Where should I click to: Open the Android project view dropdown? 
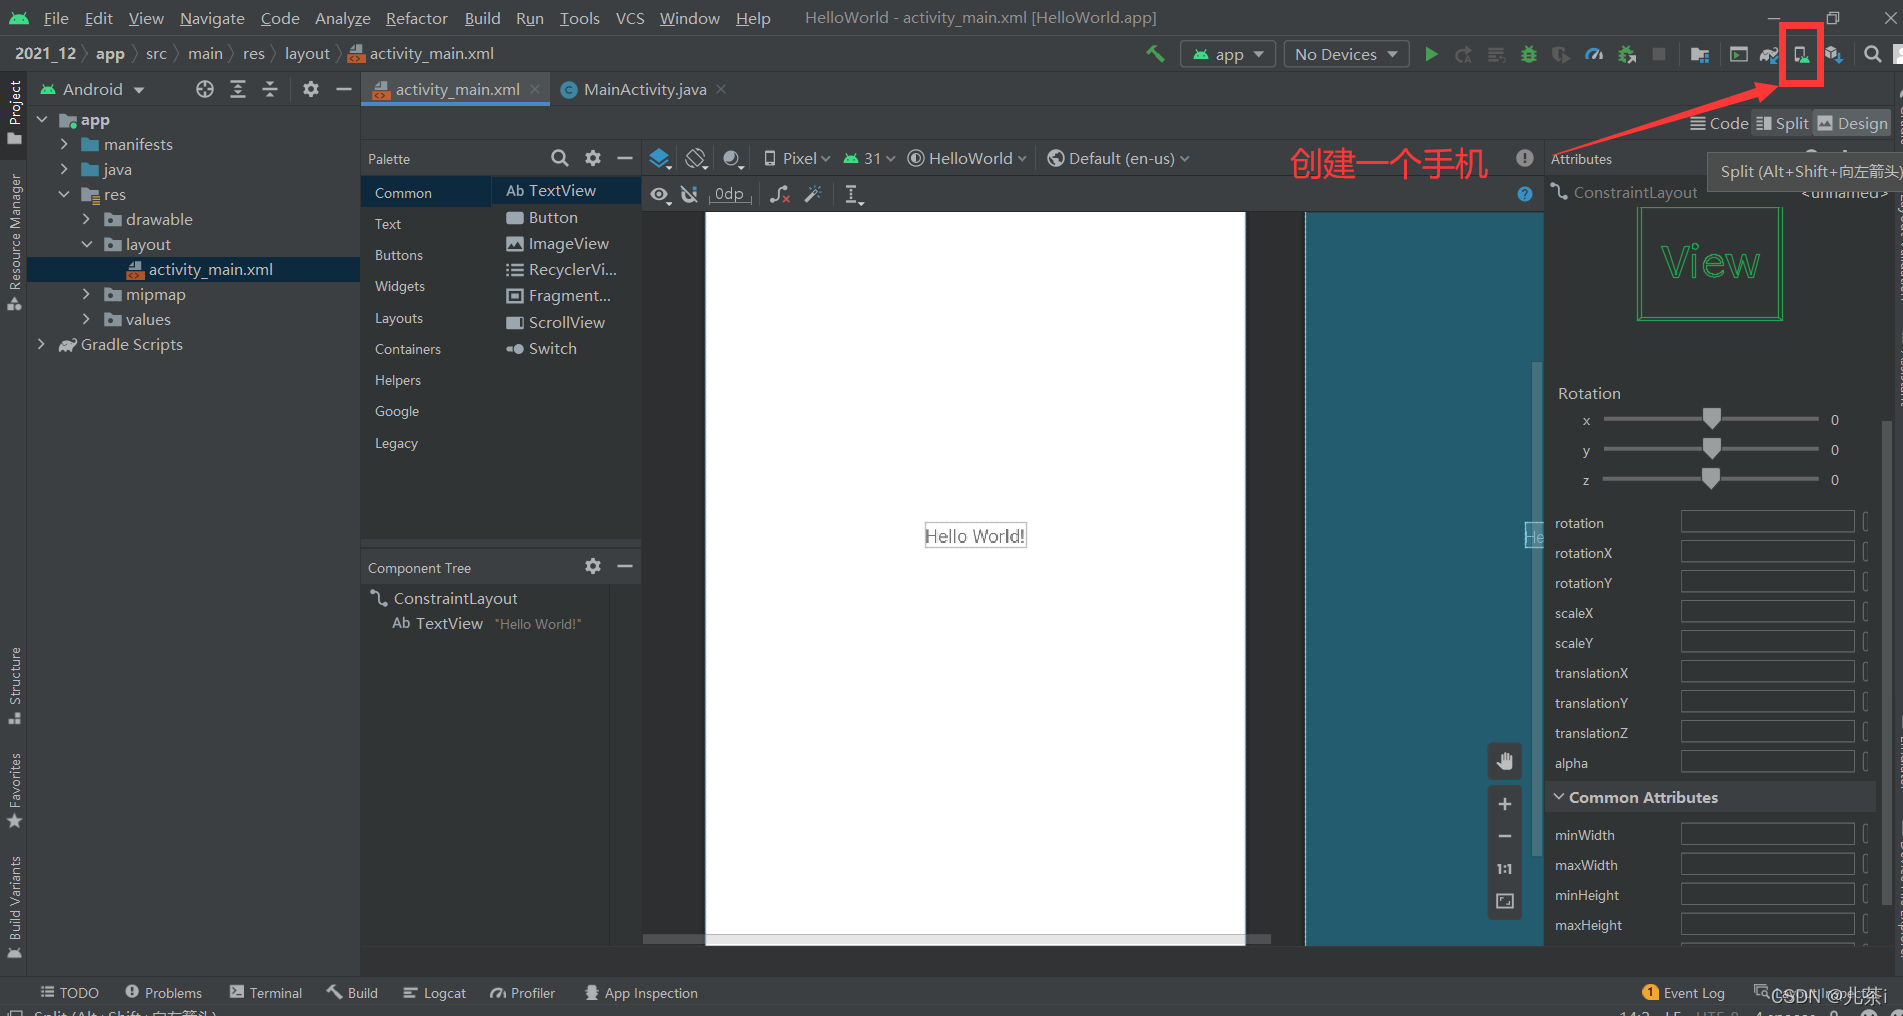[93, 89]
